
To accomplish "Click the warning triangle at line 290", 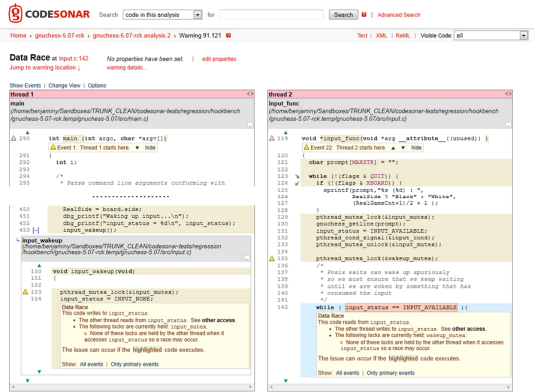I will click(x=14, y=138).
